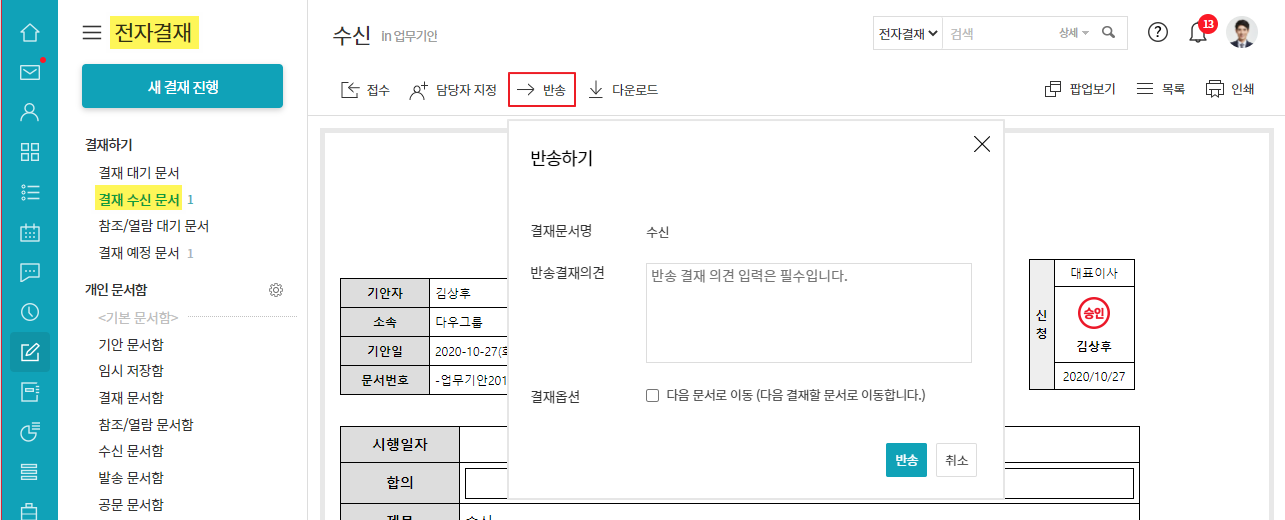Open the calendar icon in sidebar
The width and height of the screenshot is (1285, 520).
coord(29,232)
